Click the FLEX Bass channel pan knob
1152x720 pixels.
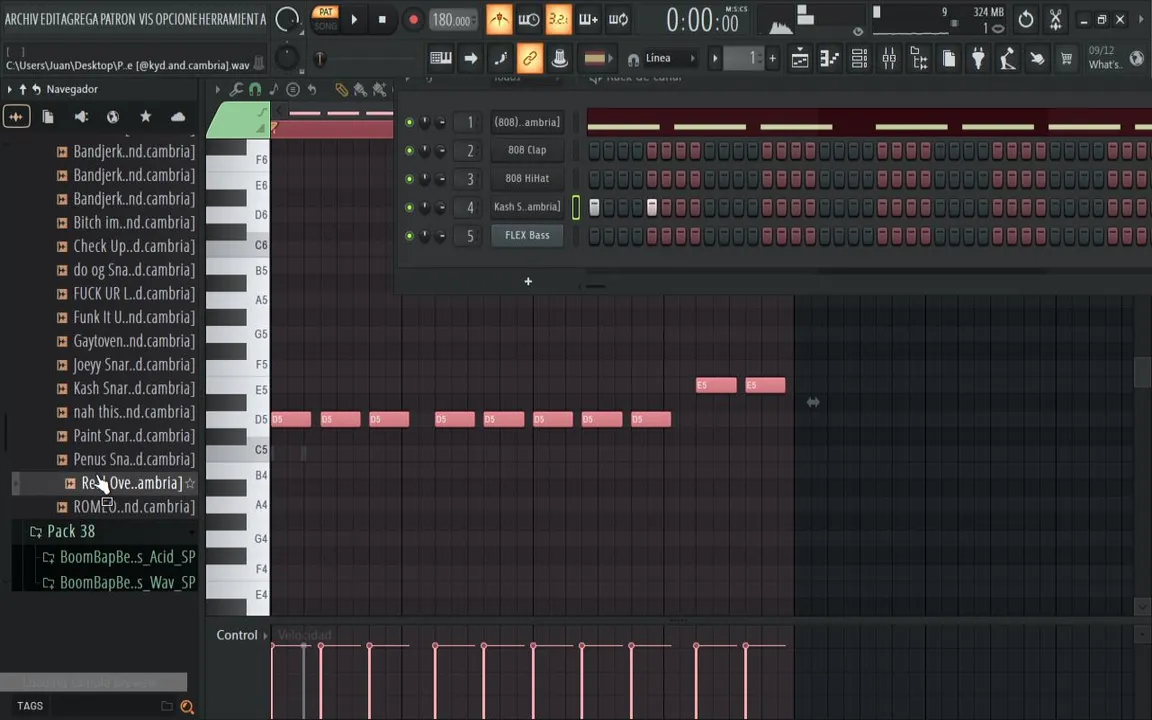click(x=425, y=236)
